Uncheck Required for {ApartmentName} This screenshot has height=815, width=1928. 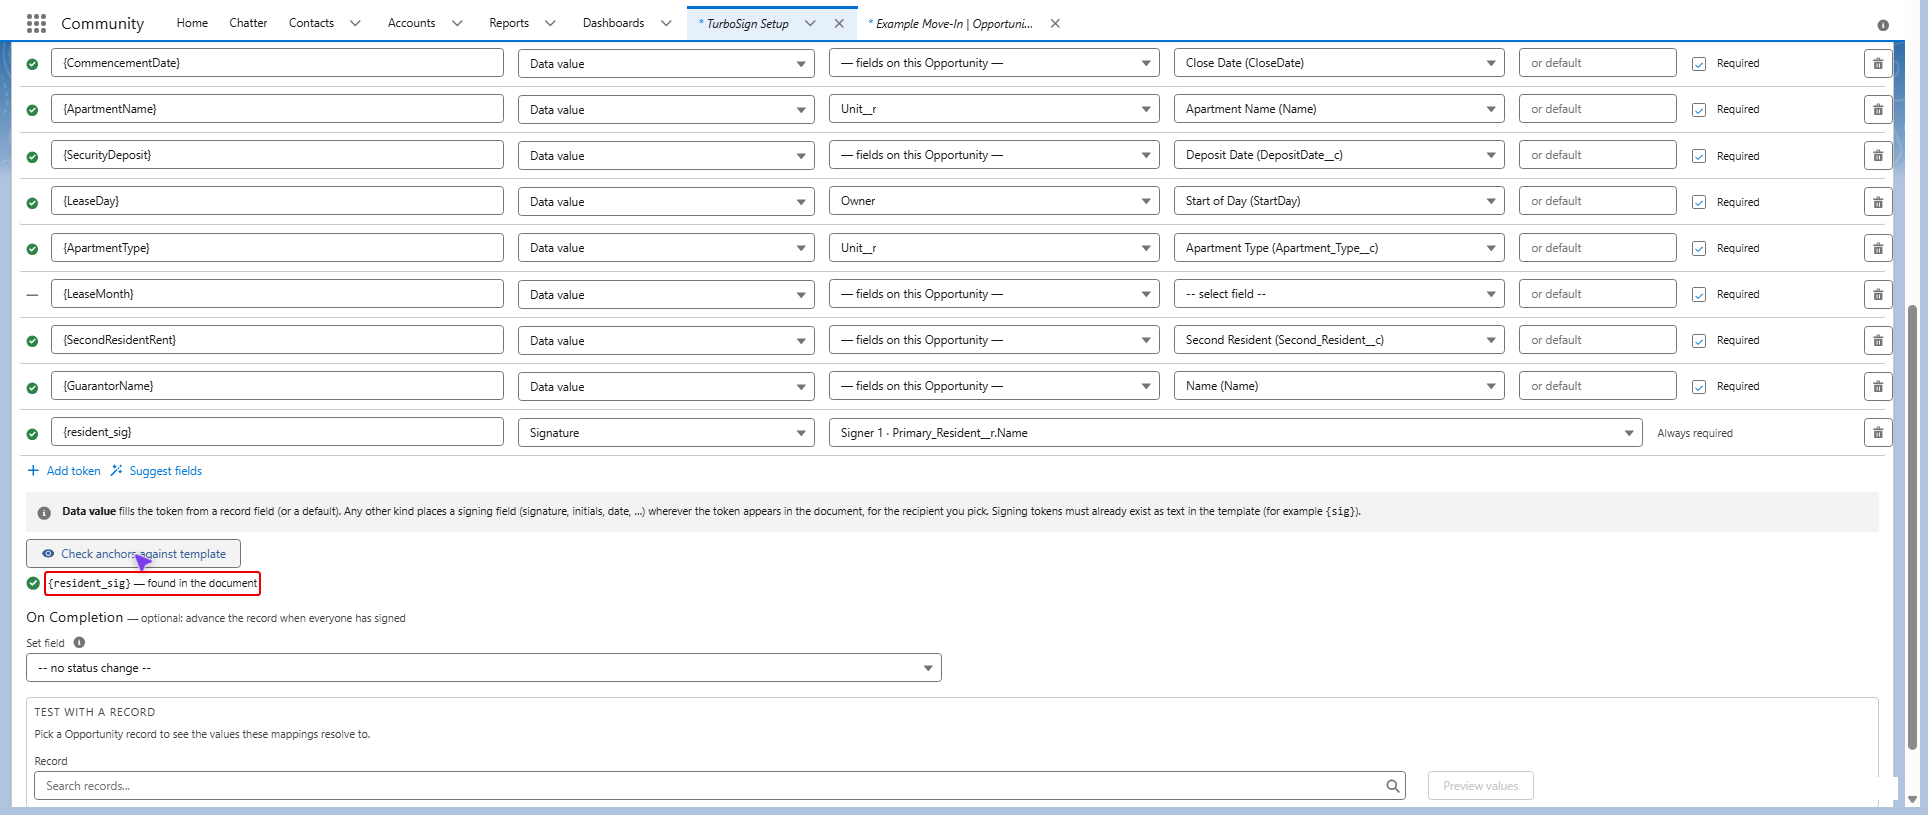tap(1699, 109)
